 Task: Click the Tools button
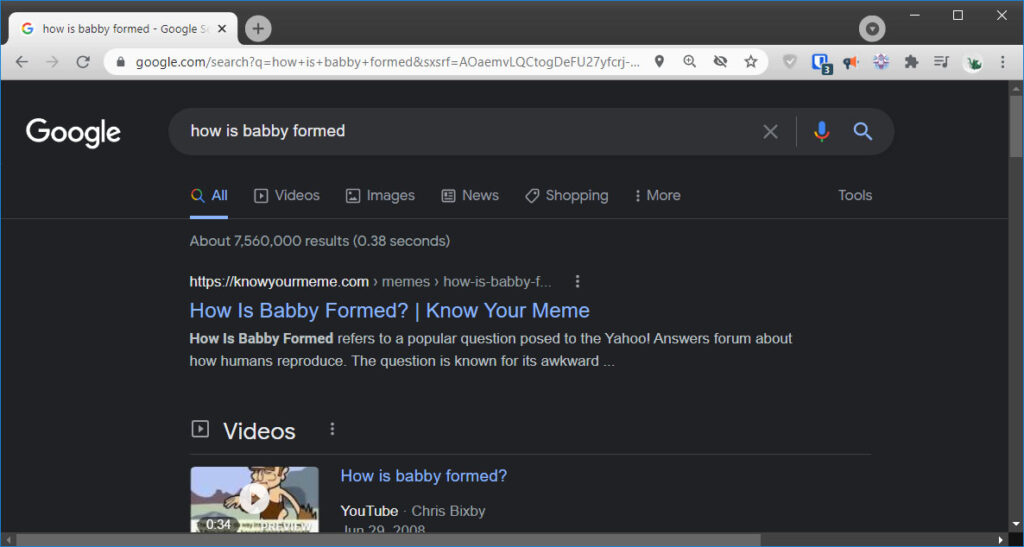click(855, 196)
